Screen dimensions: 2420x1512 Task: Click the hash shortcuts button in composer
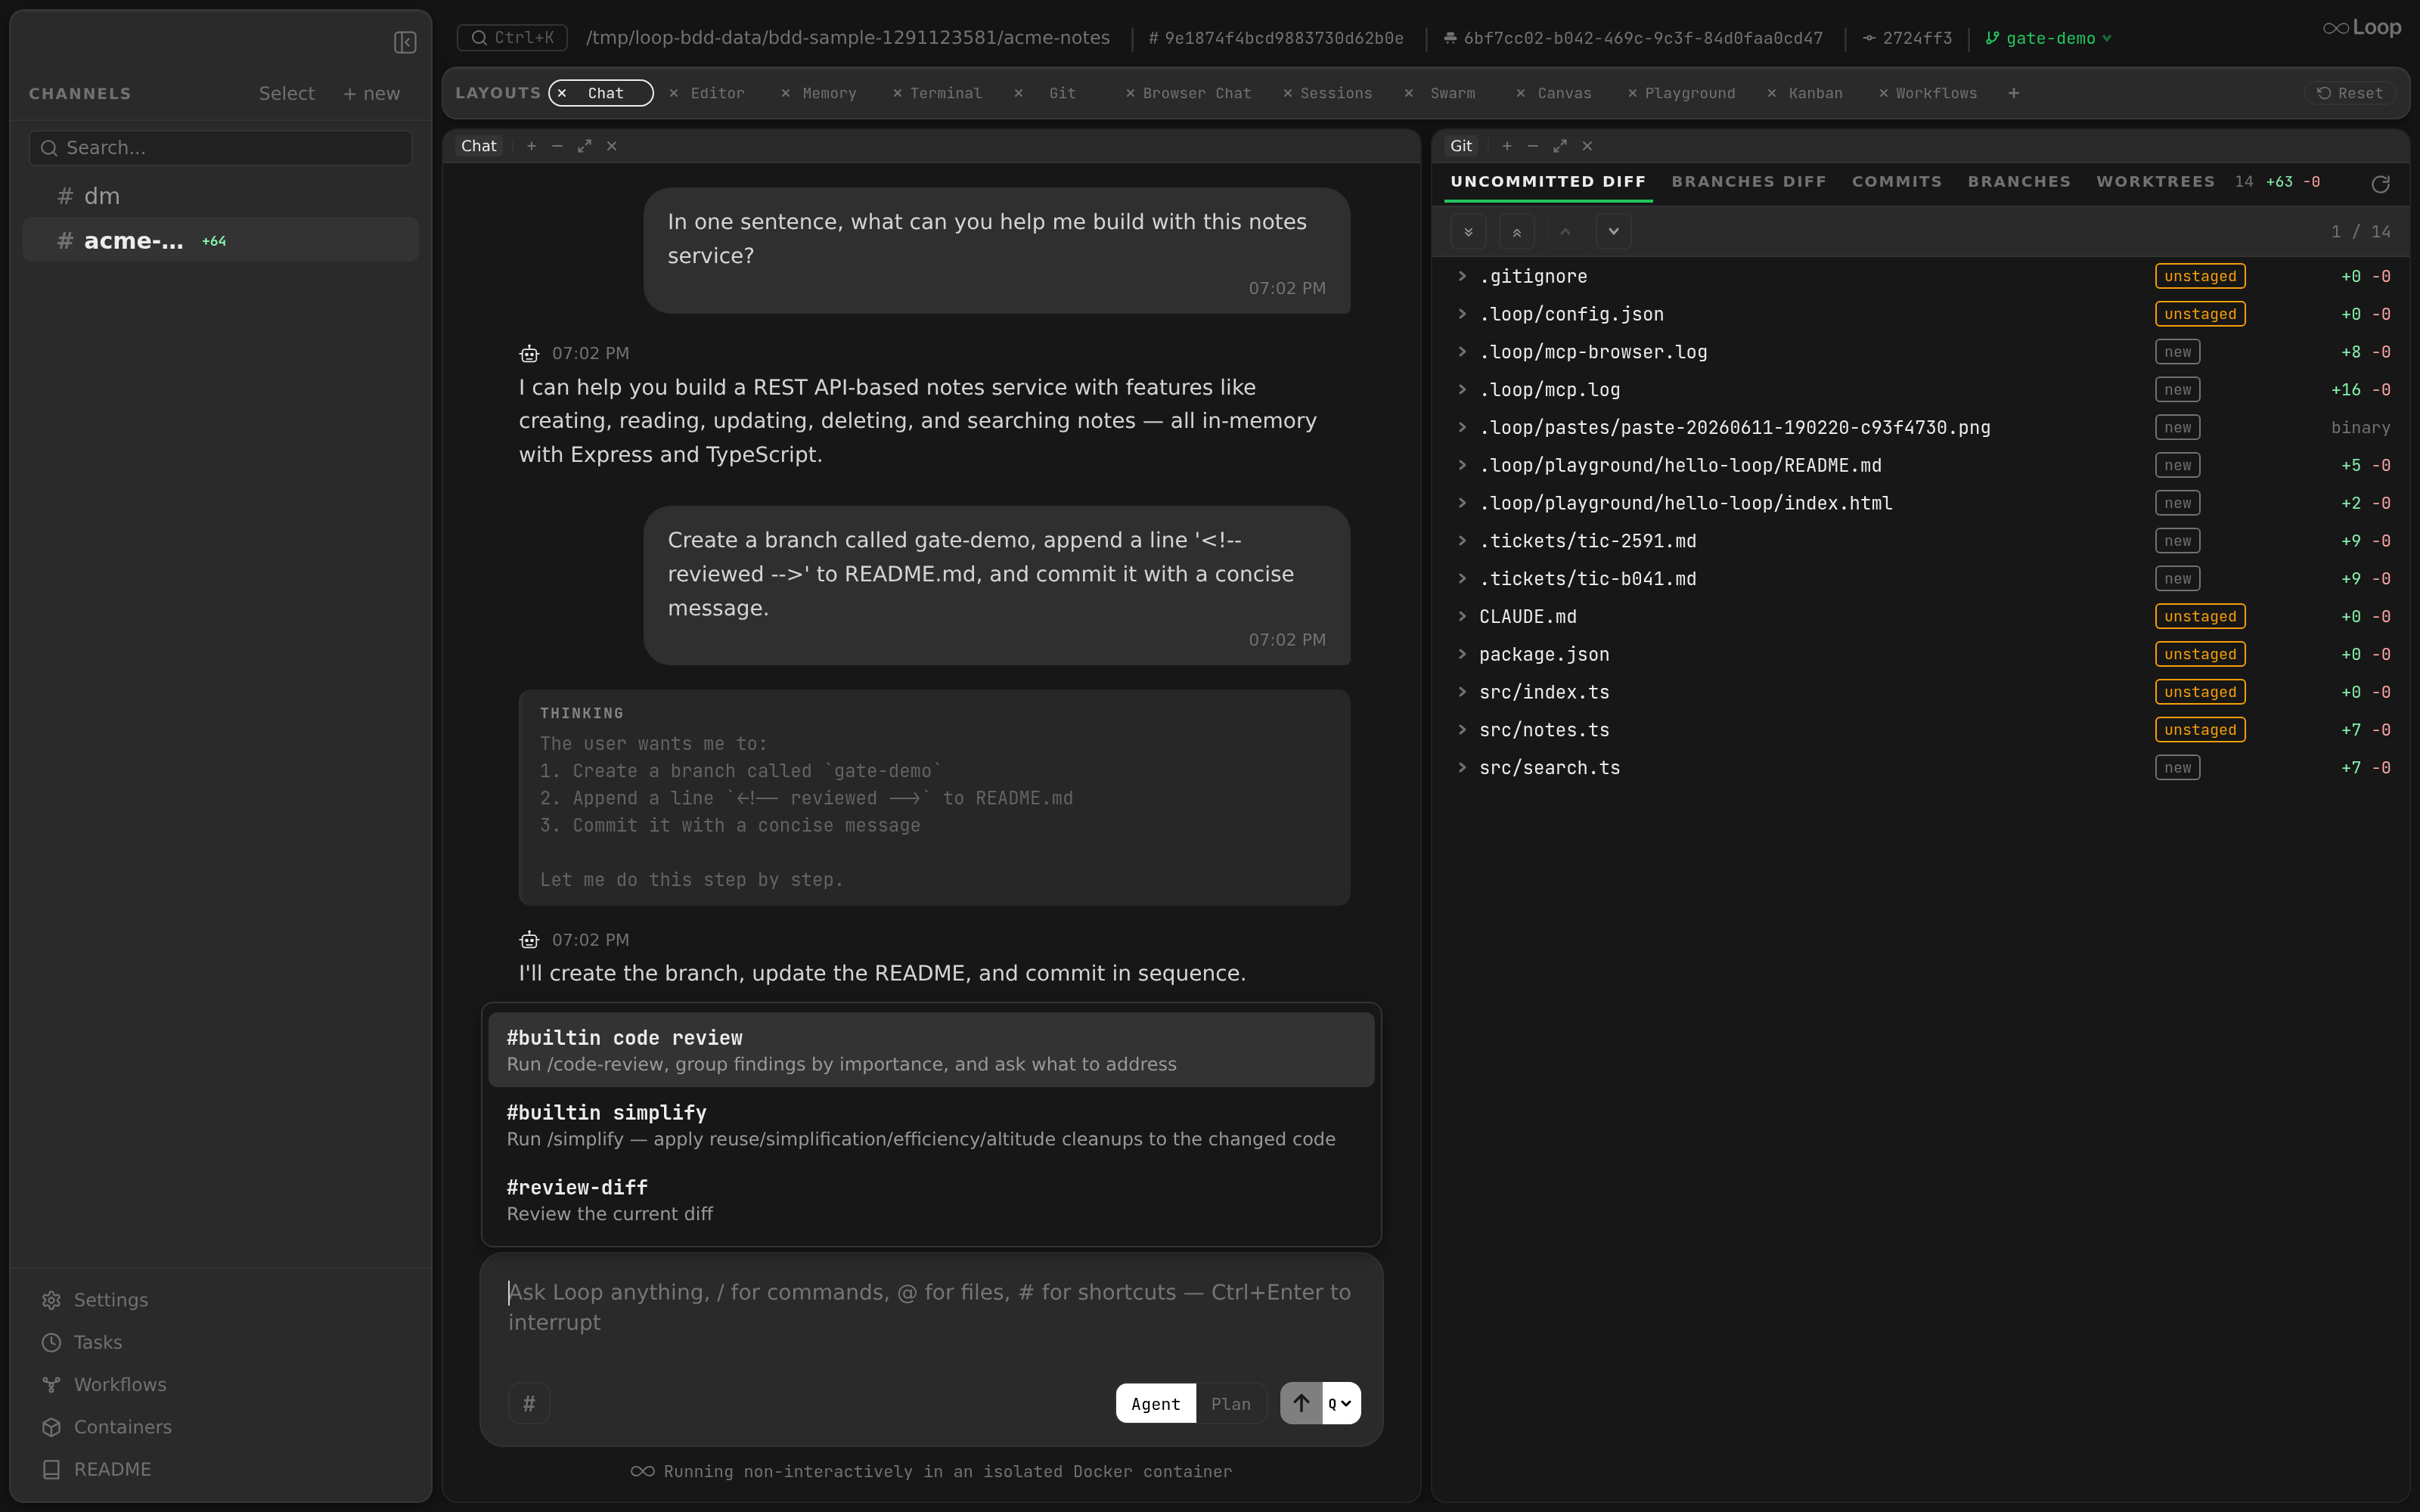(529, 1403)
